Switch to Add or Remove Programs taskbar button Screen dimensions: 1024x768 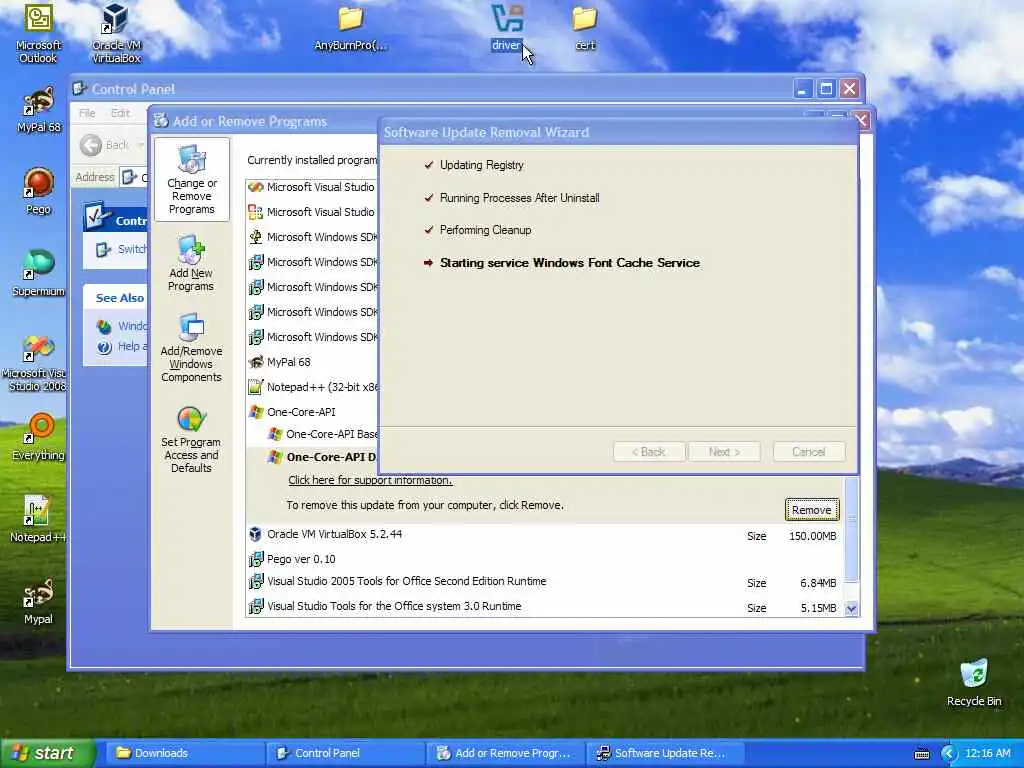coord(505,753)
